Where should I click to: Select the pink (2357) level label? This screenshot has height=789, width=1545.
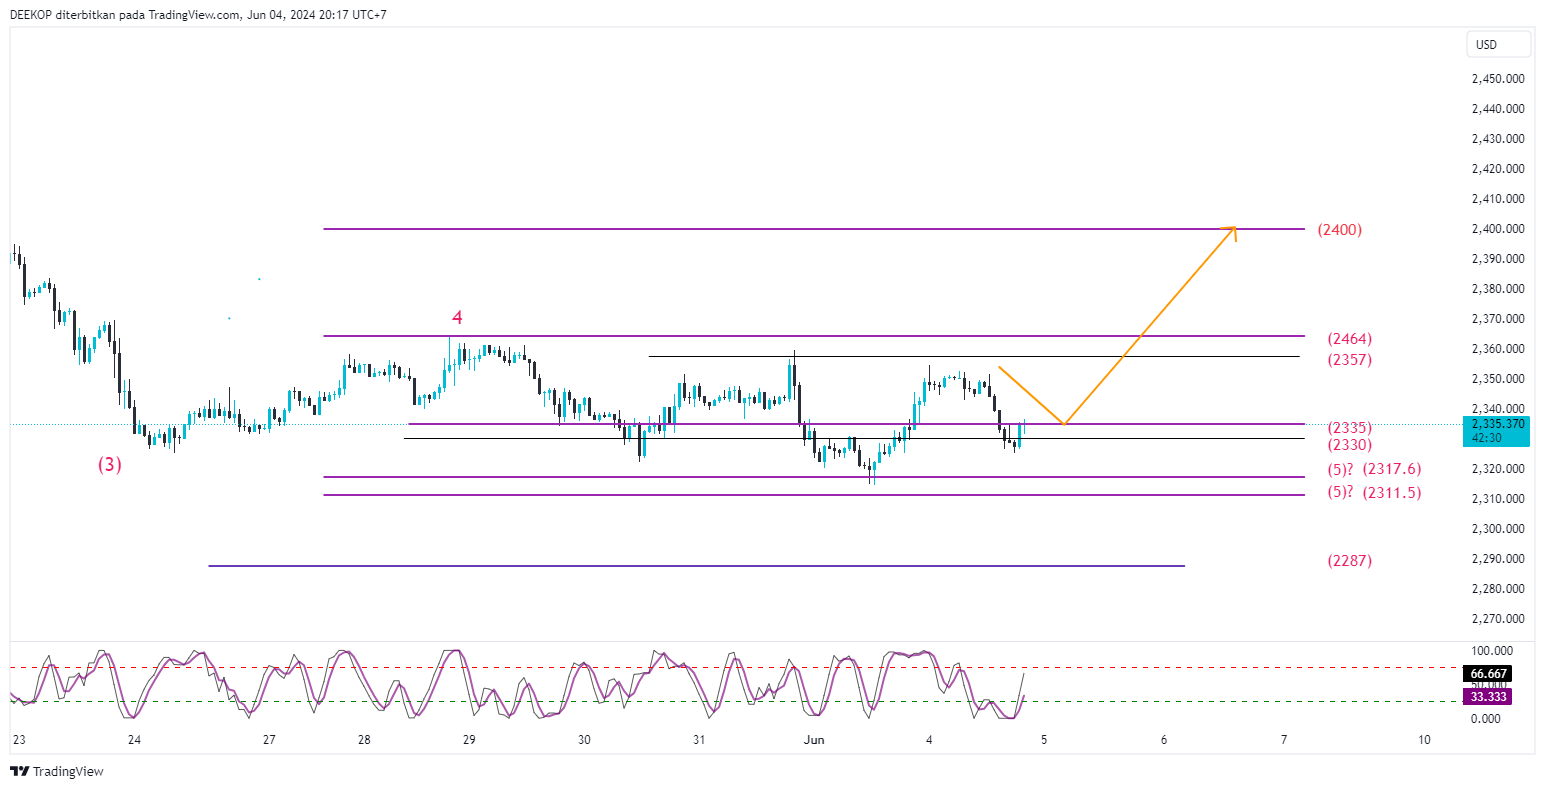click(1350, 359)
